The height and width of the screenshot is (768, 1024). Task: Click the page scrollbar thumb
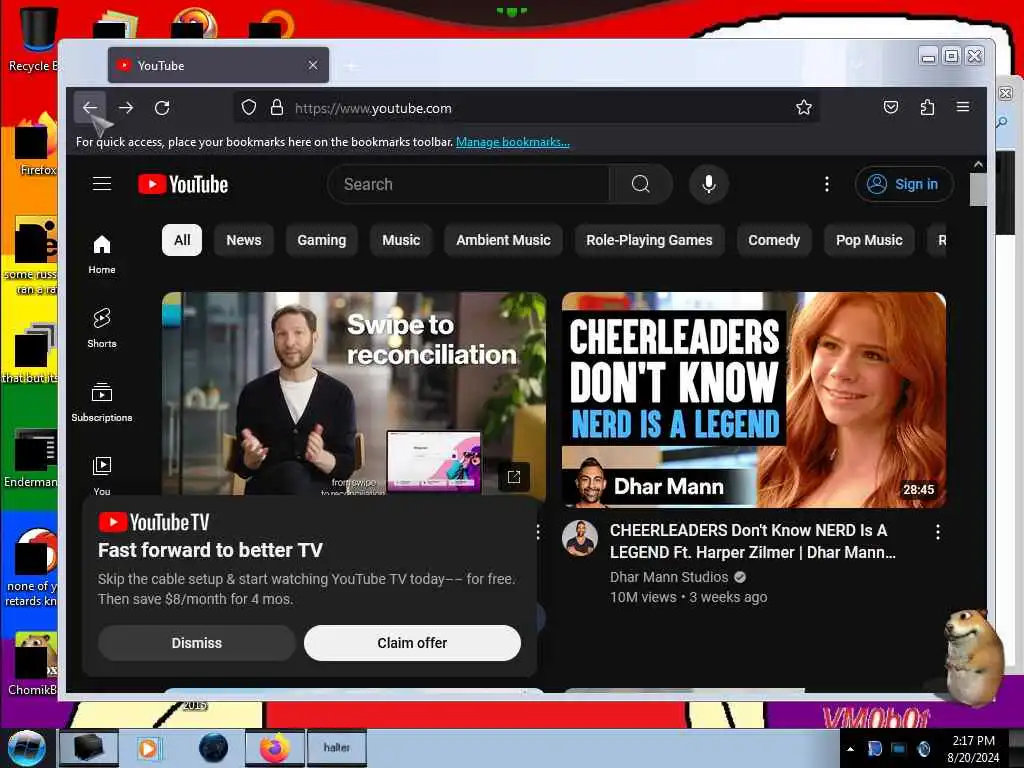pos(978,189)
